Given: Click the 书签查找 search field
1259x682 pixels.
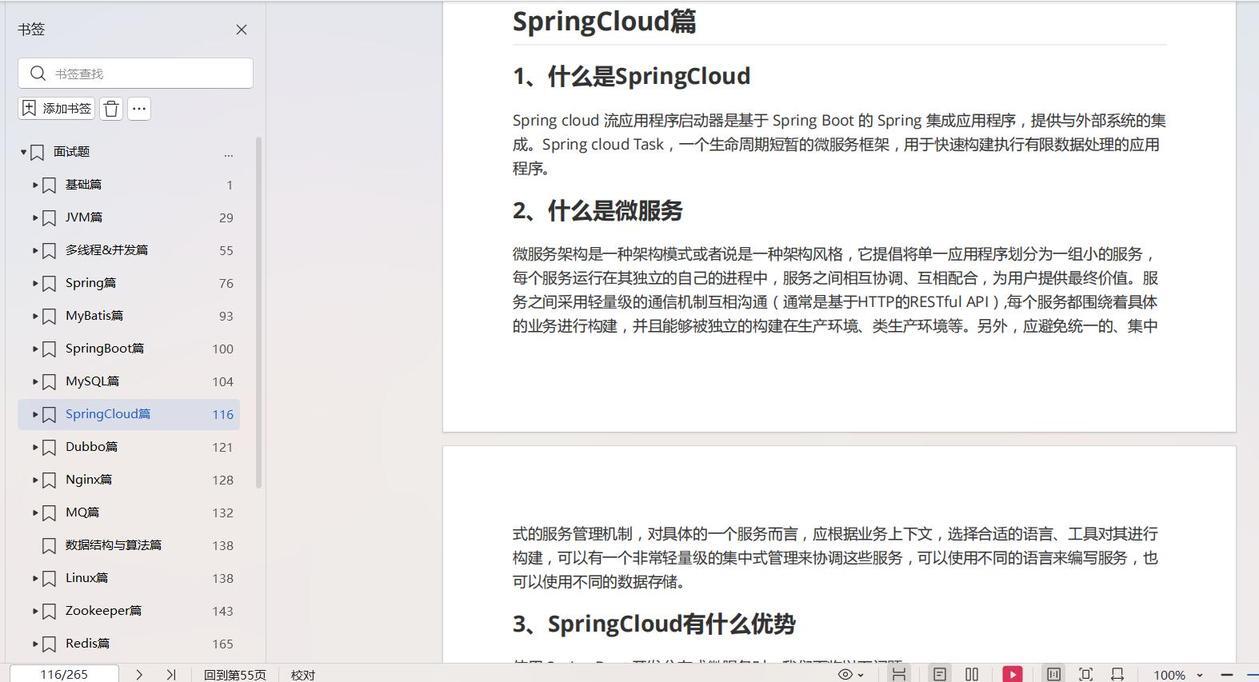Looking at the screenshot, I should click(x=135, y=73).
